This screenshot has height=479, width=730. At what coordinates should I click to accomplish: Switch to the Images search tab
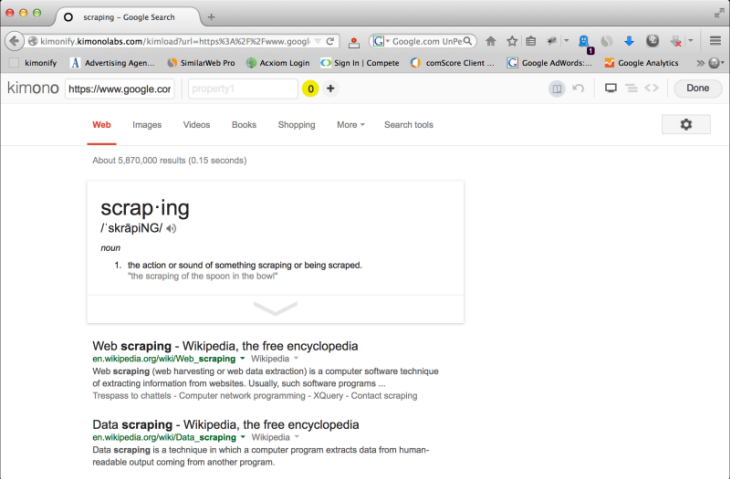click(x=147, y=125)
